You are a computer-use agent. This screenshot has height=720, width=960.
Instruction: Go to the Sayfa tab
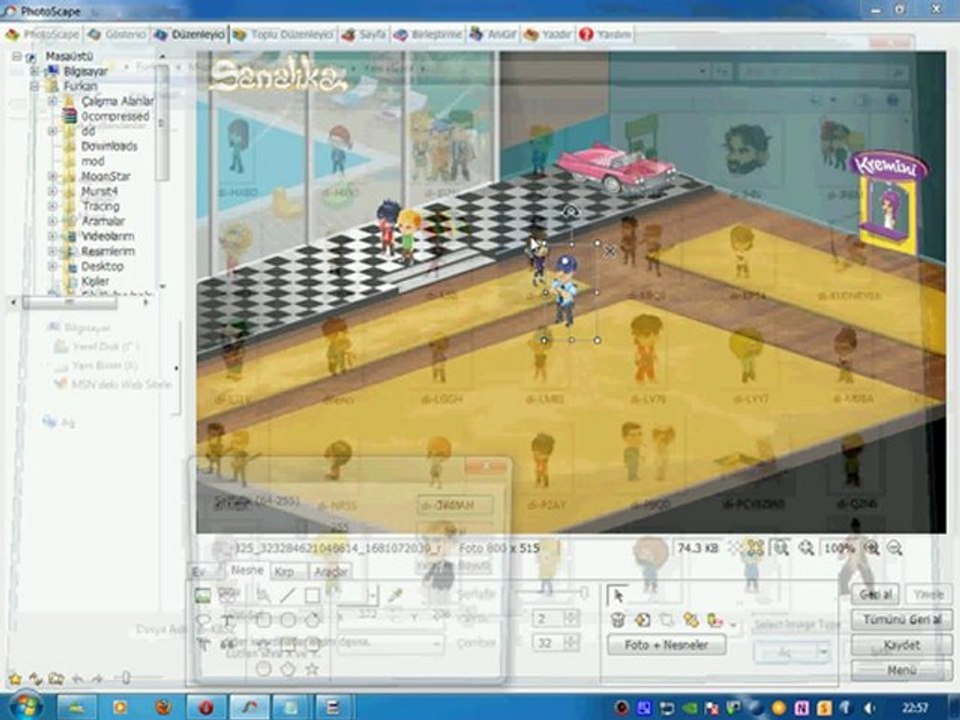(x=364, y=34)
